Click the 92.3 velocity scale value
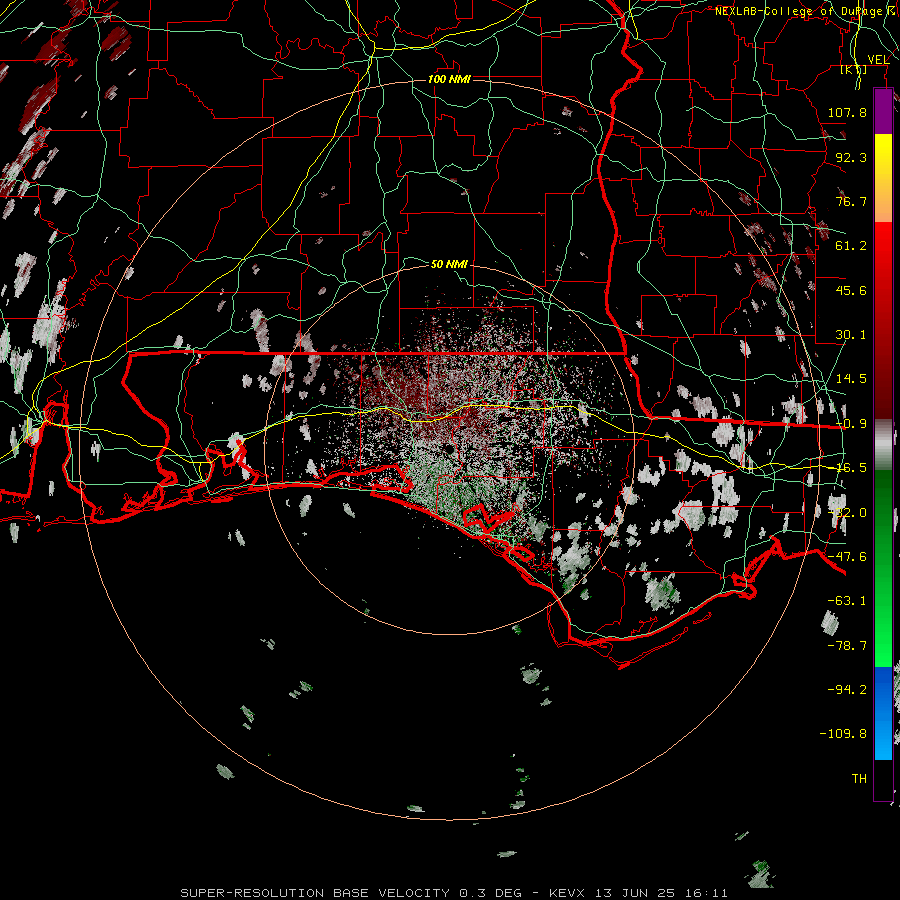The width and height of the screenshot is (900, 900). [851, 157]
